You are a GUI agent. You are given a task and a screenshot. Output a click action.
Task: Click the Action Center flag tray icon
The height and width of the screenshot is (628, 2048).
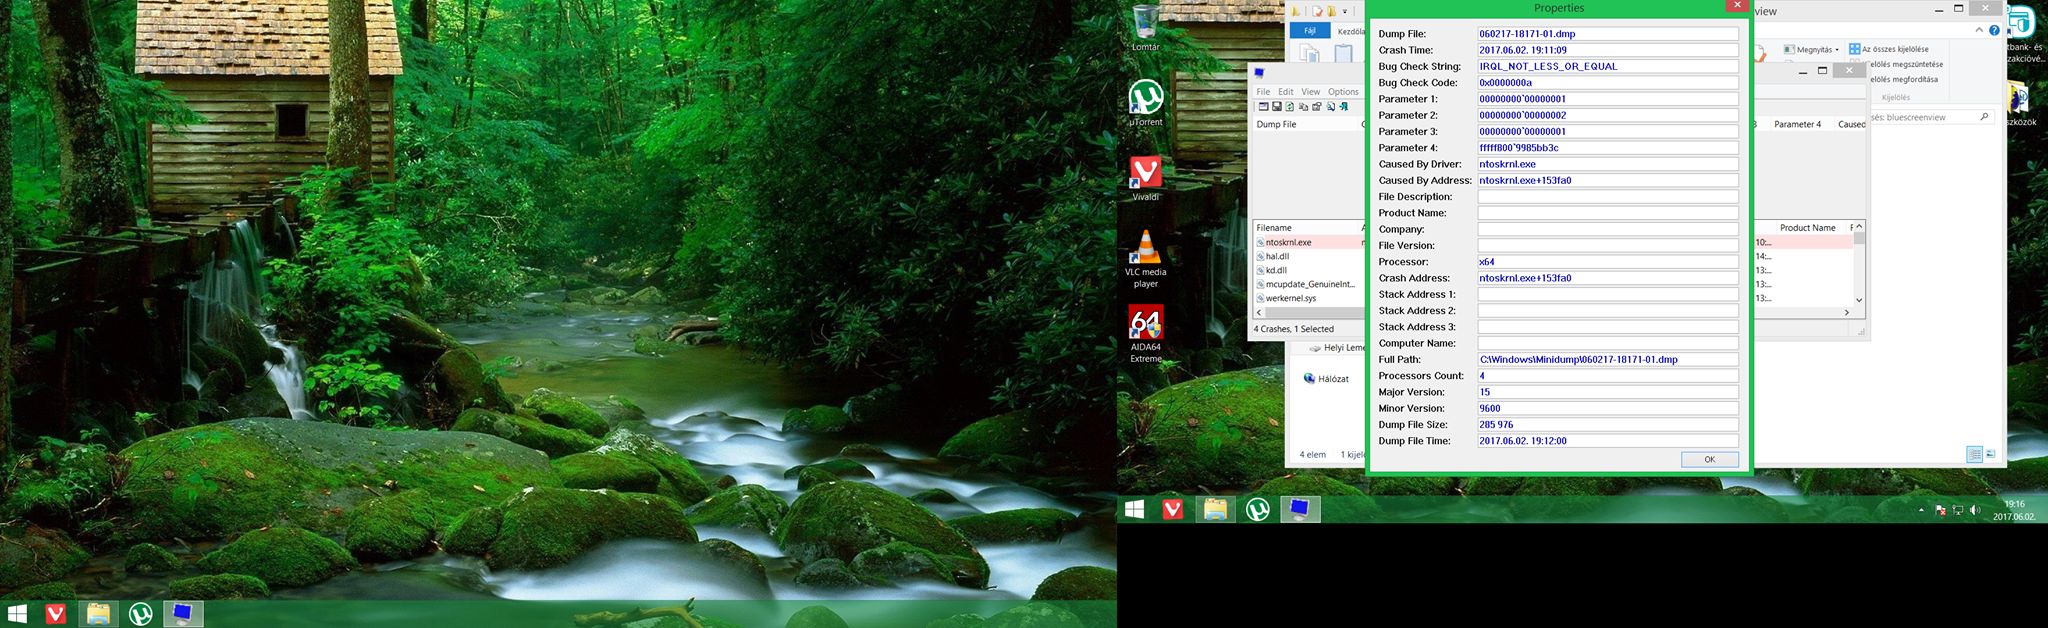point(1940,510)
